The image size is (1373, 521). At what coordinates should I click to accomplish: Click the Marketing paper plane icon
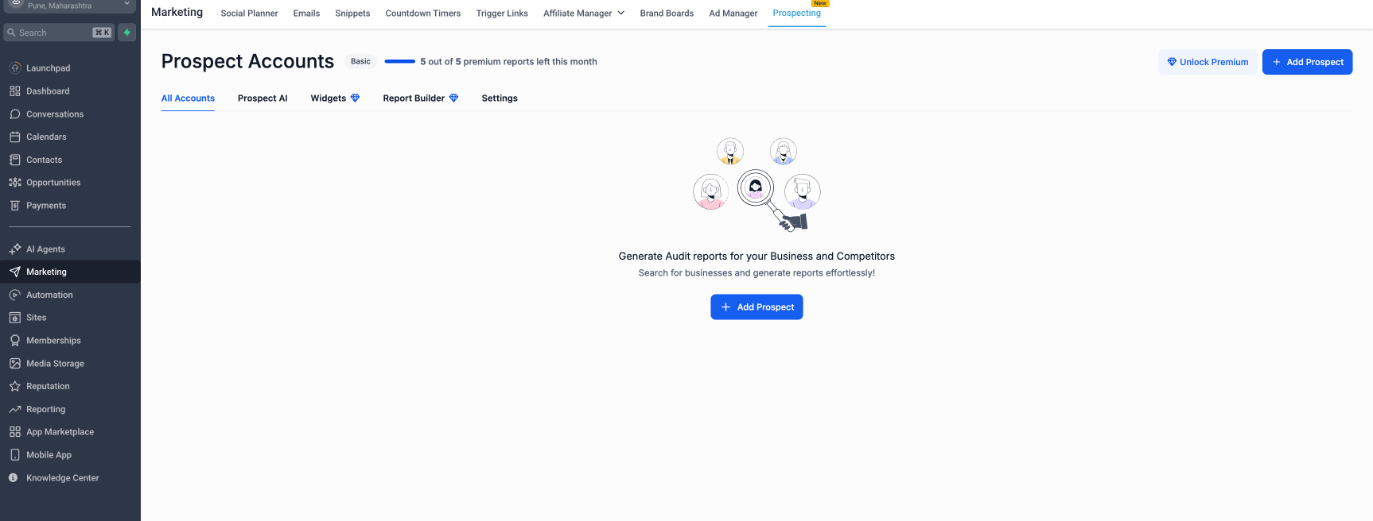coord(15,272)
